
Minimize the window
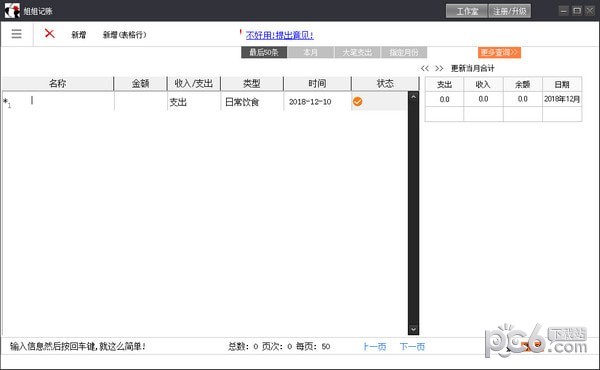pyautogui.click(x=564, y=11)
